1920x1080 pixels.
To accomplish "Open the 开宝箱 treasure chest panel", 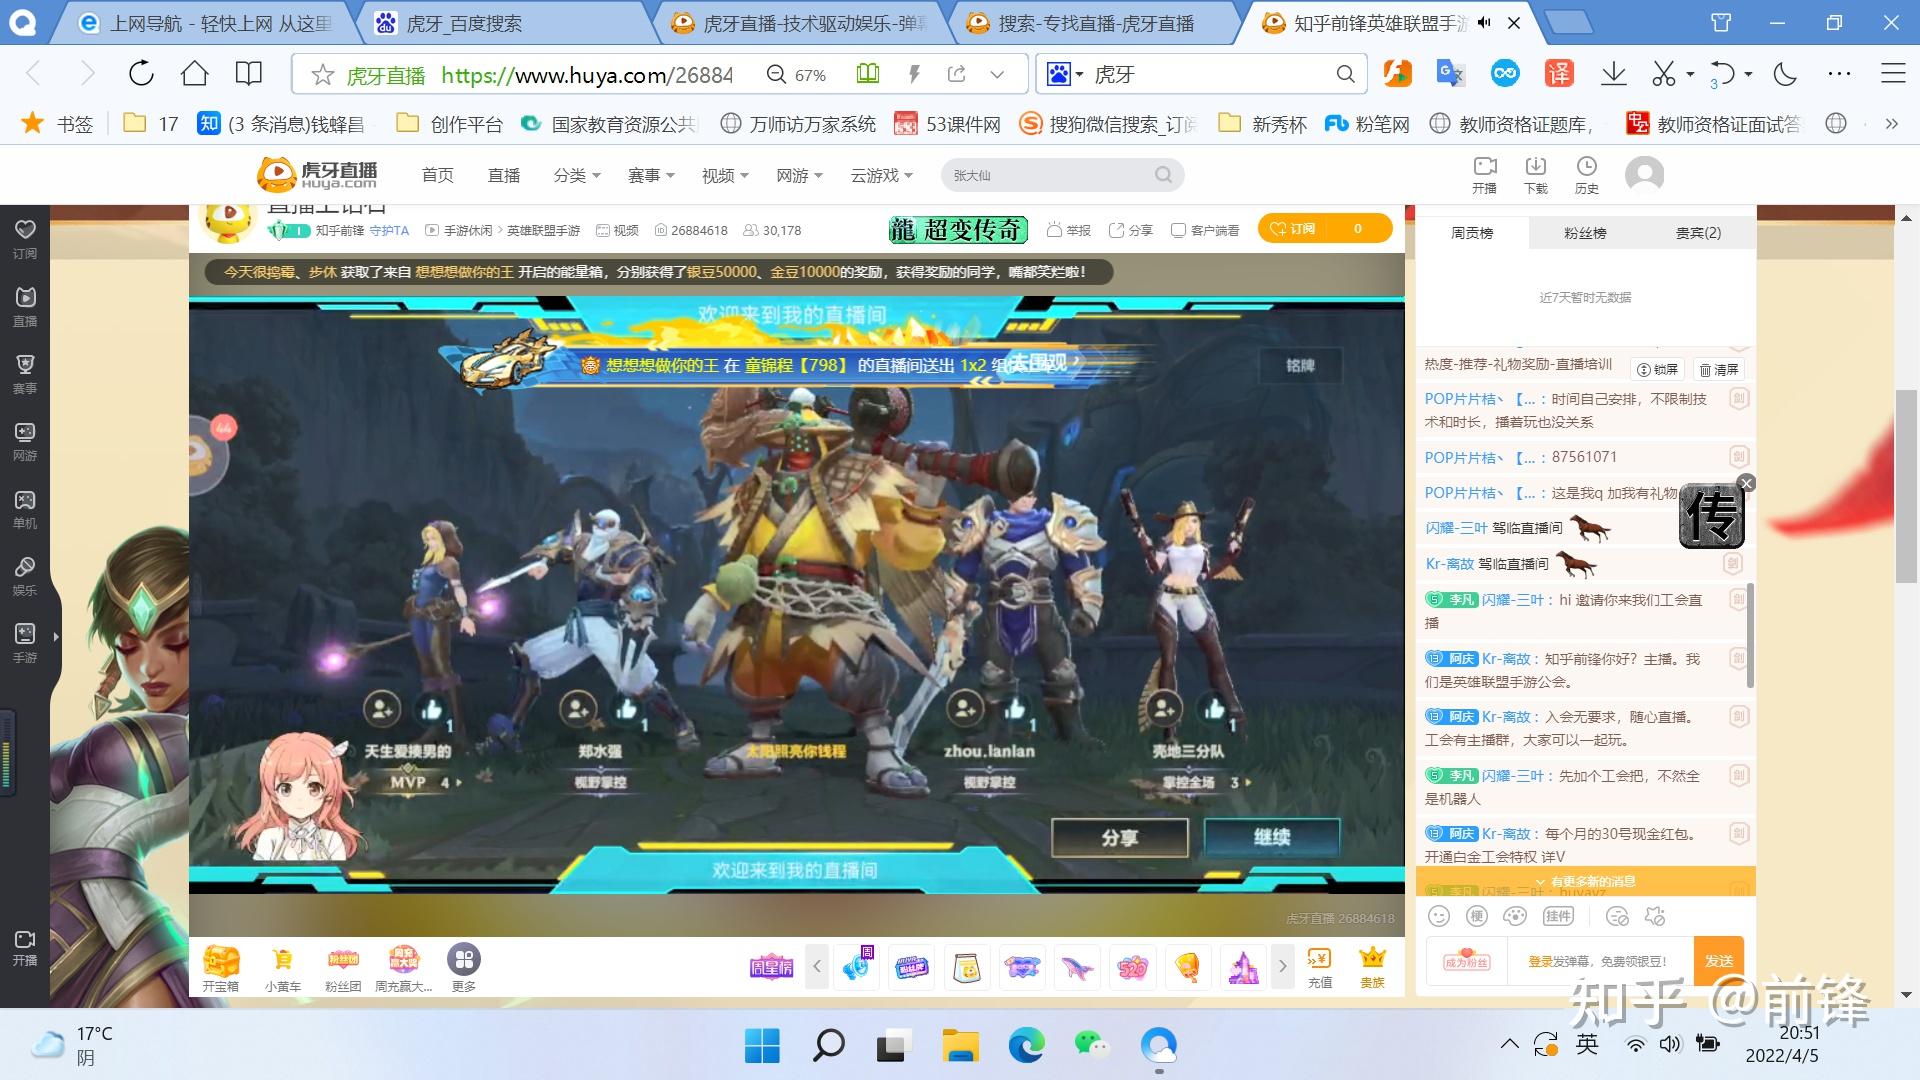I will click(222, 963).
